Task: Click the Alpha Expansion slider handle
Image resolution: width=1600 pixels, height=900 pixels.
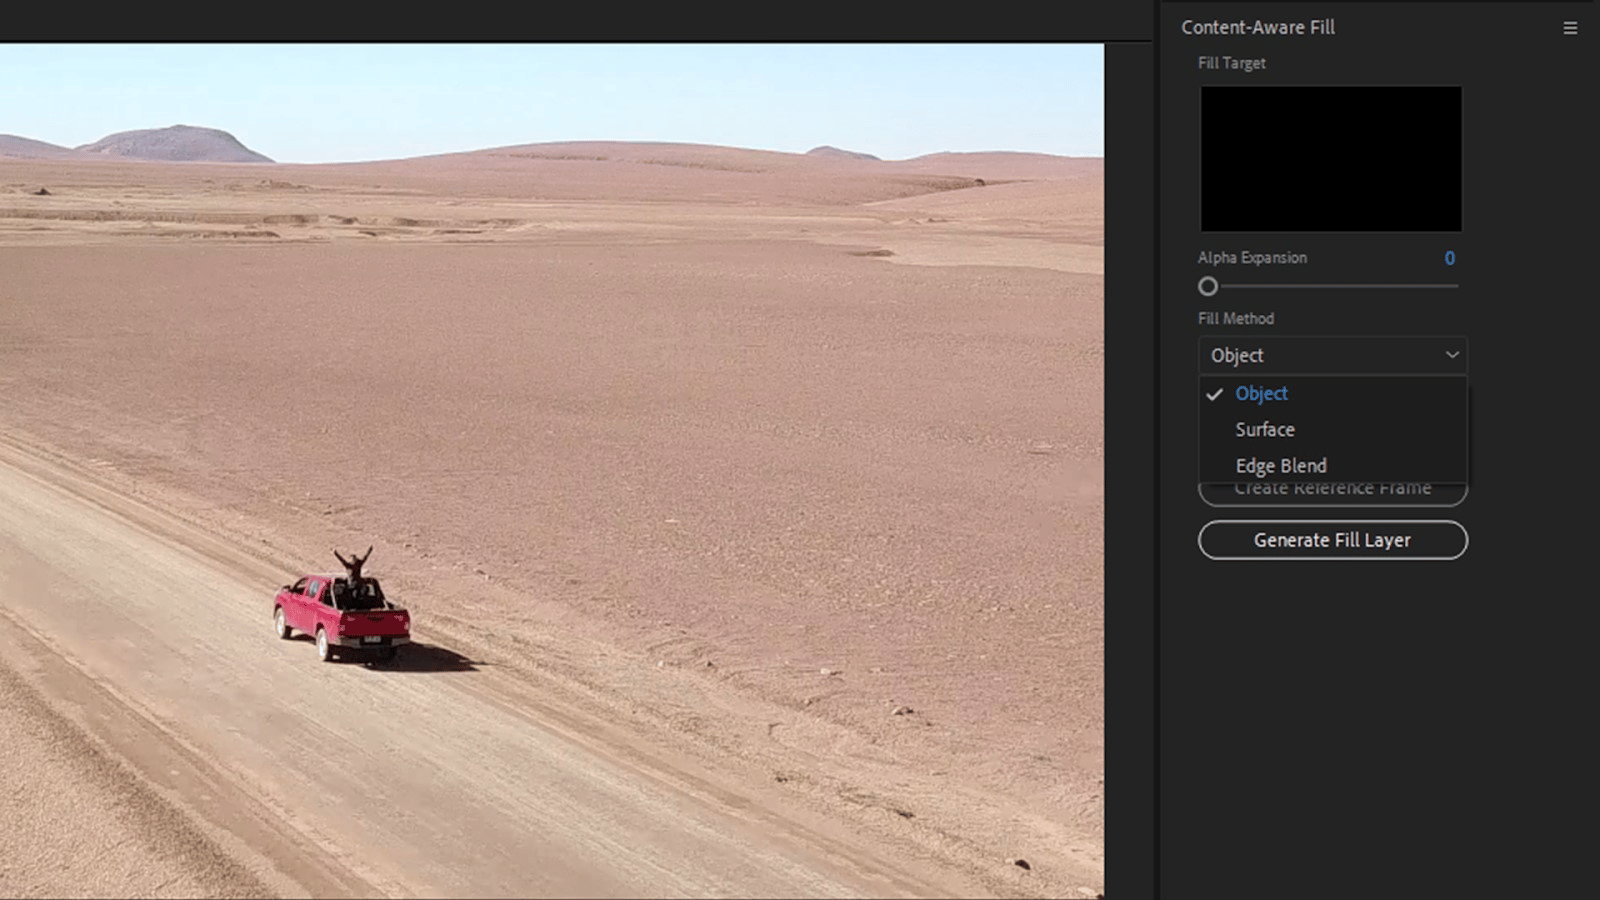Action: tap(1208, 287)
